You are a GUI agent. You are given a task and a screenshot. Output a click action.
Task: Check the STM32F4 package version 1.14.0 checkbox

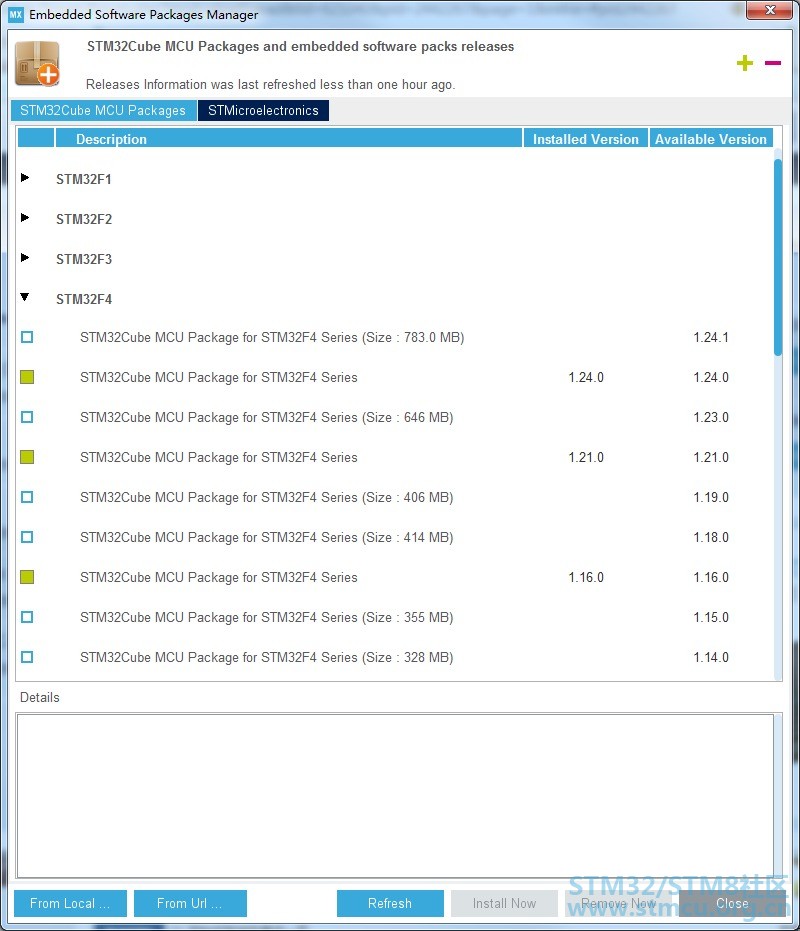pos(27,657)
